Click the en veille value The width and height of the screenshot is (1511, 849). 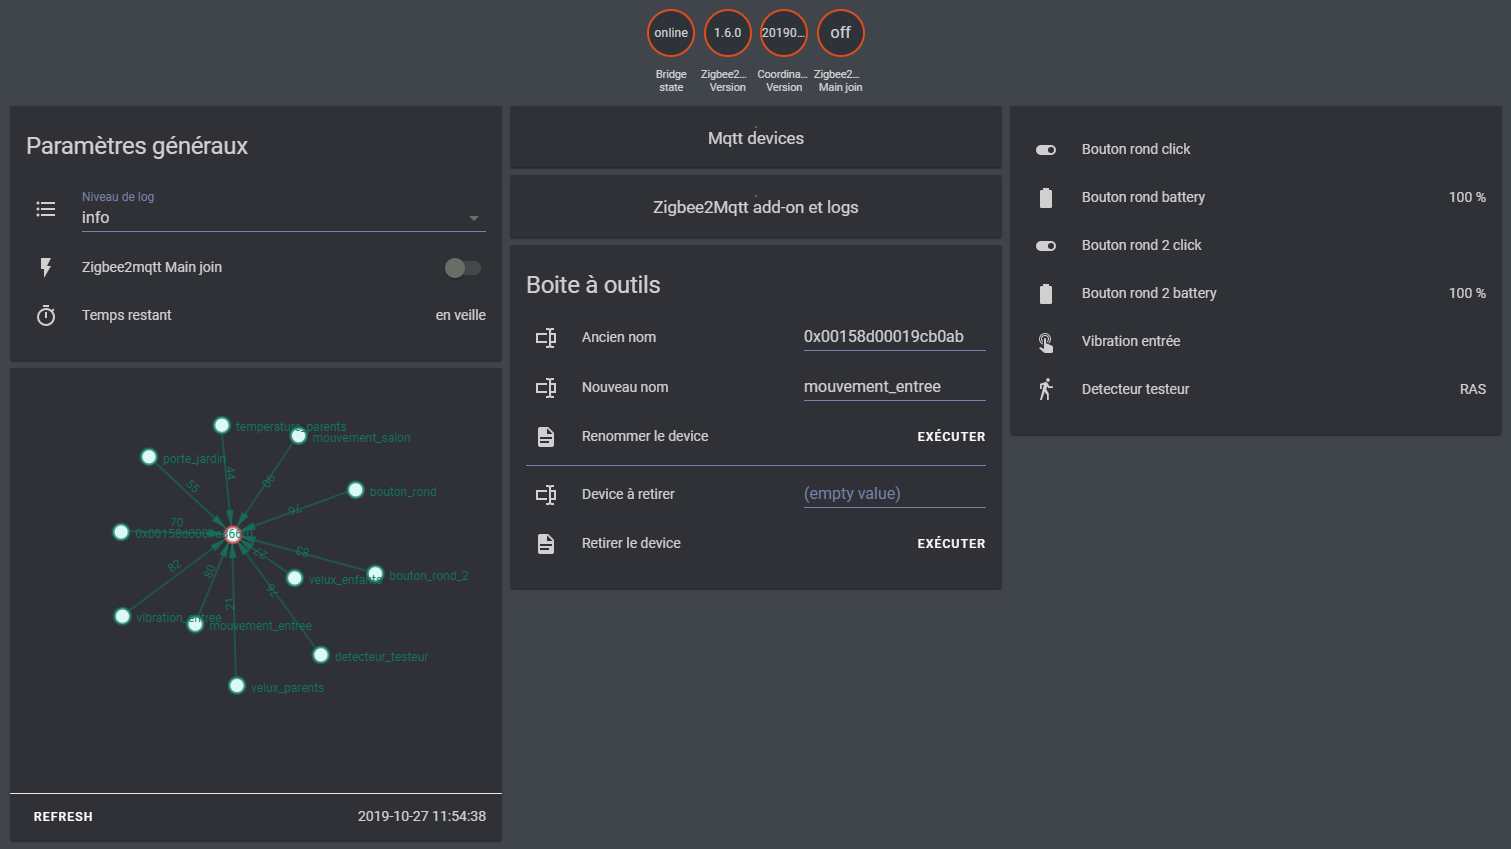461,315
